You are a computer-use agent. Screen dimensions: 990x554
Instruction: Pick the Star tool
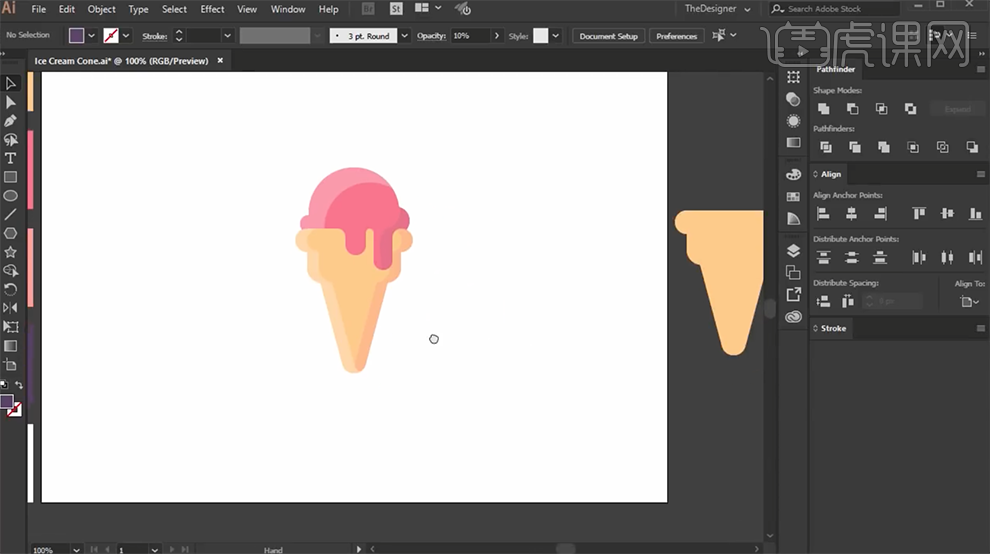(x=11, y=252)
